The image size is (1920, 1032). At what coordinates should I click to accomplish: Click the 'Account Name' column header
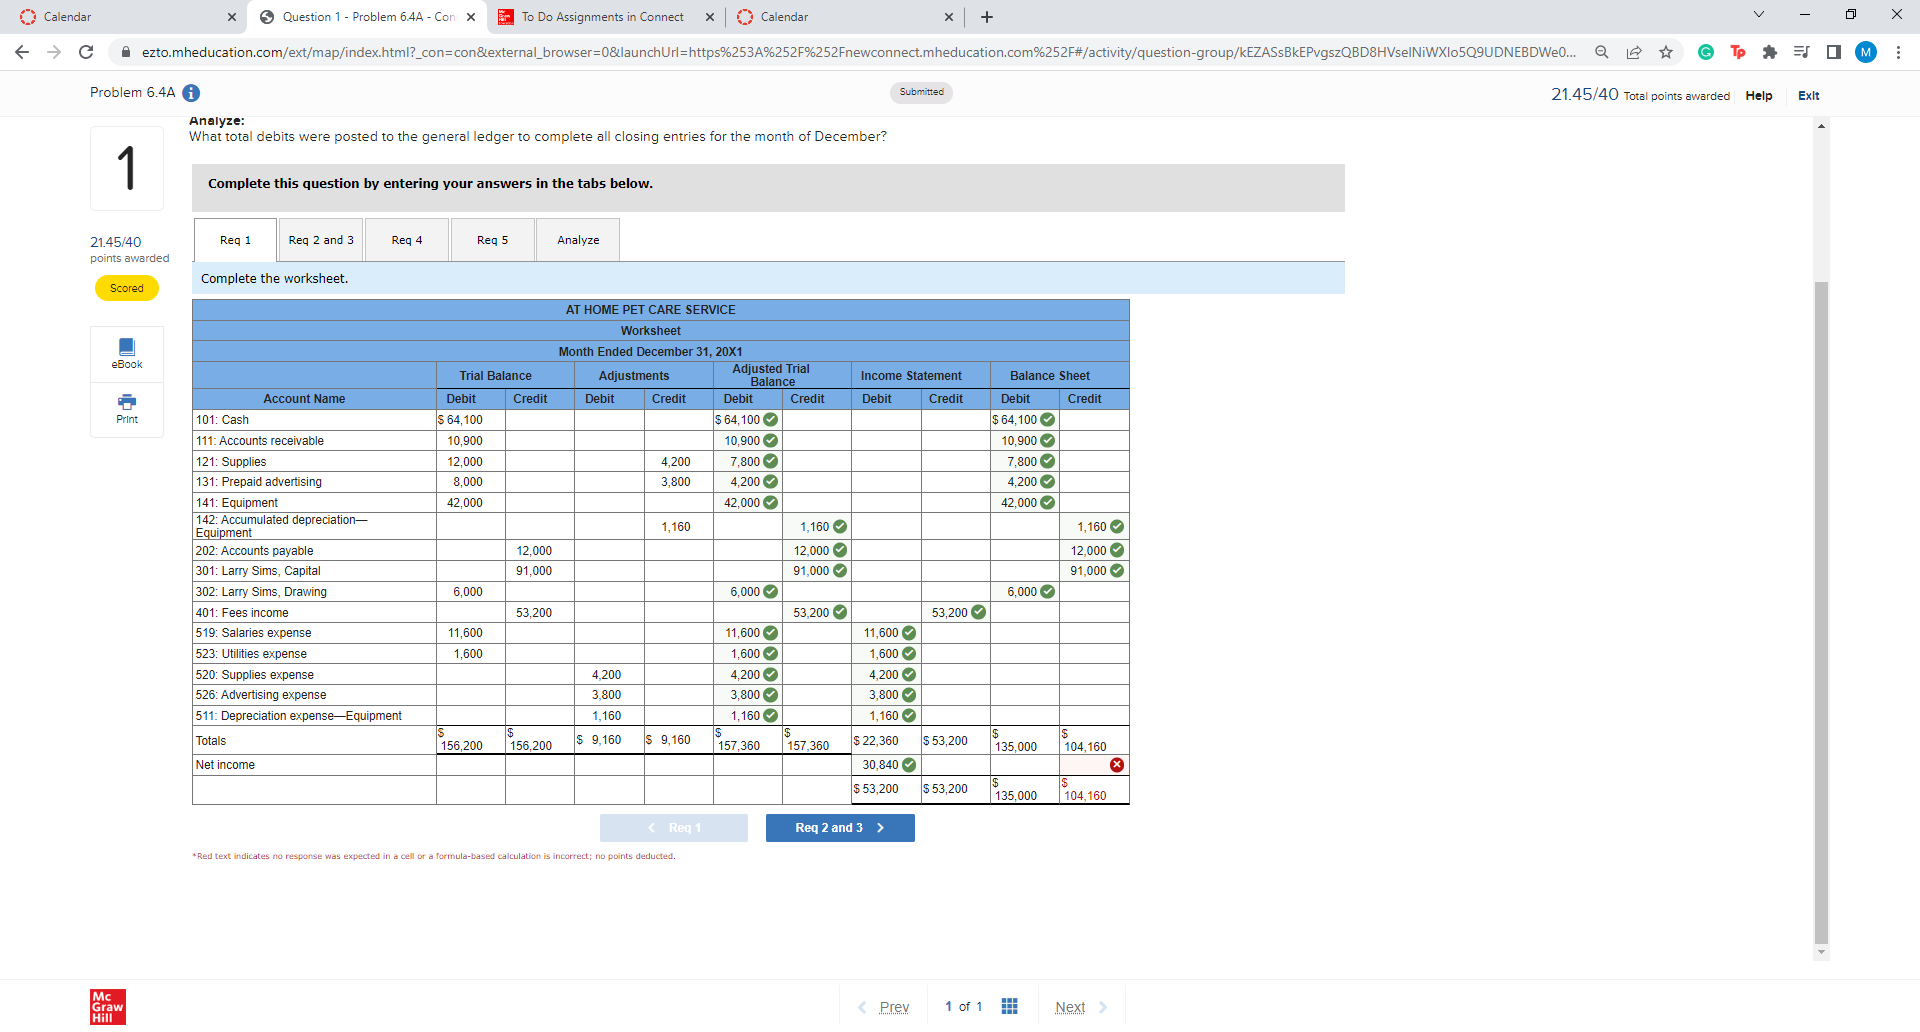tap(304, 399)
